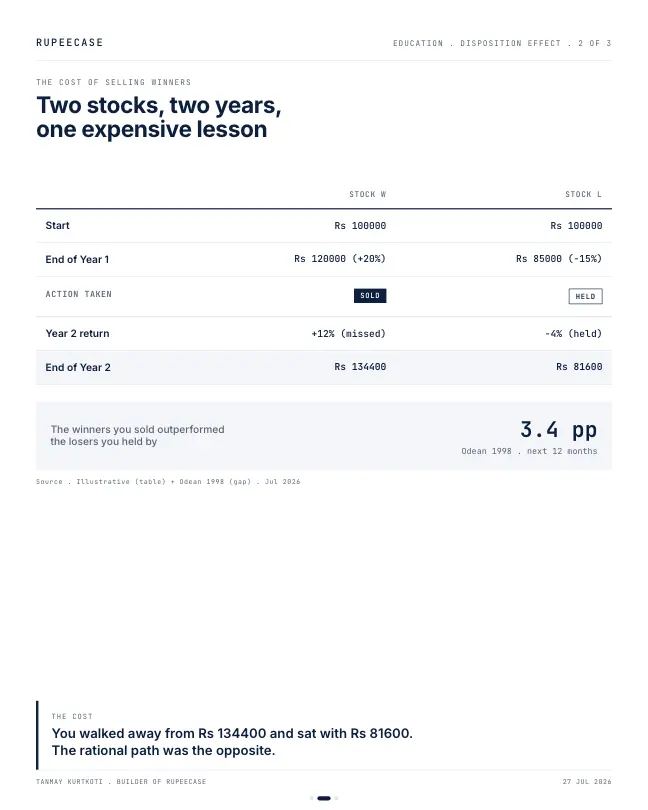
Task: Click the Tanmay Kurtkoti author credit
Action: 121,782
